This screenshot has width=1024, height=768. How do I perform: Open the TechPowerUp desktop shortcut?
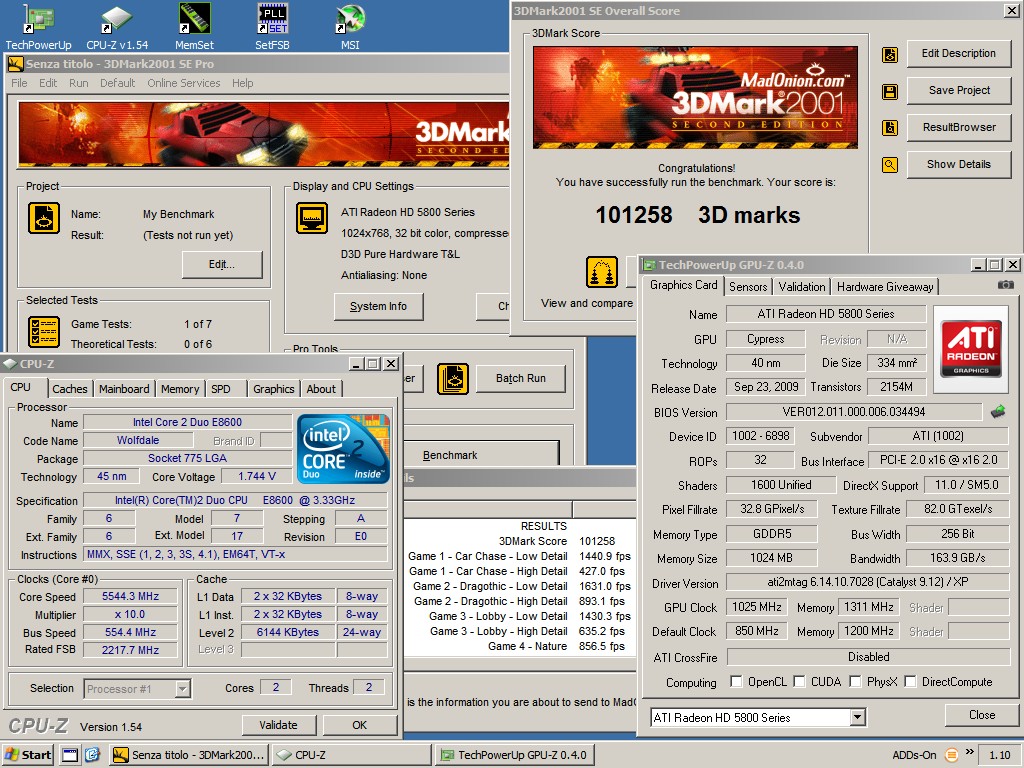38,27
